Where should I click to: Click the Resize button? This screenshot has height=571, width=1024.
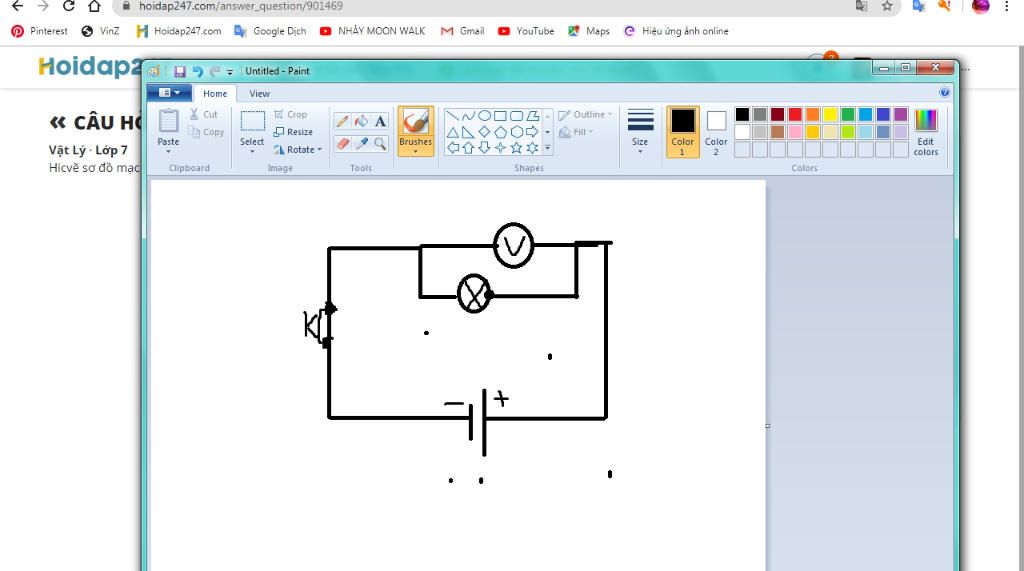point(293,132)
